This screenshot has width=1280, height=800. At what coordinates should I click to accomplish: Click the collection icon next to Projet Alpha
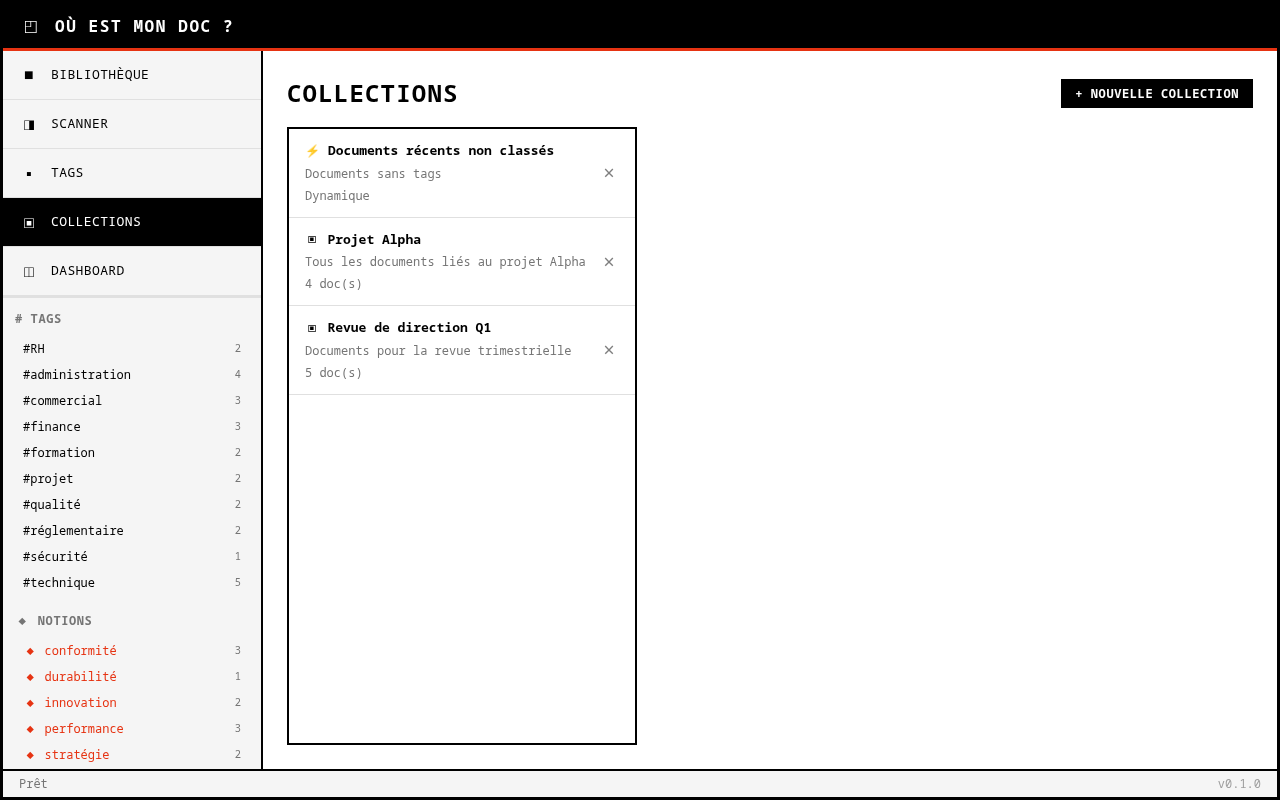click(311, 239)
